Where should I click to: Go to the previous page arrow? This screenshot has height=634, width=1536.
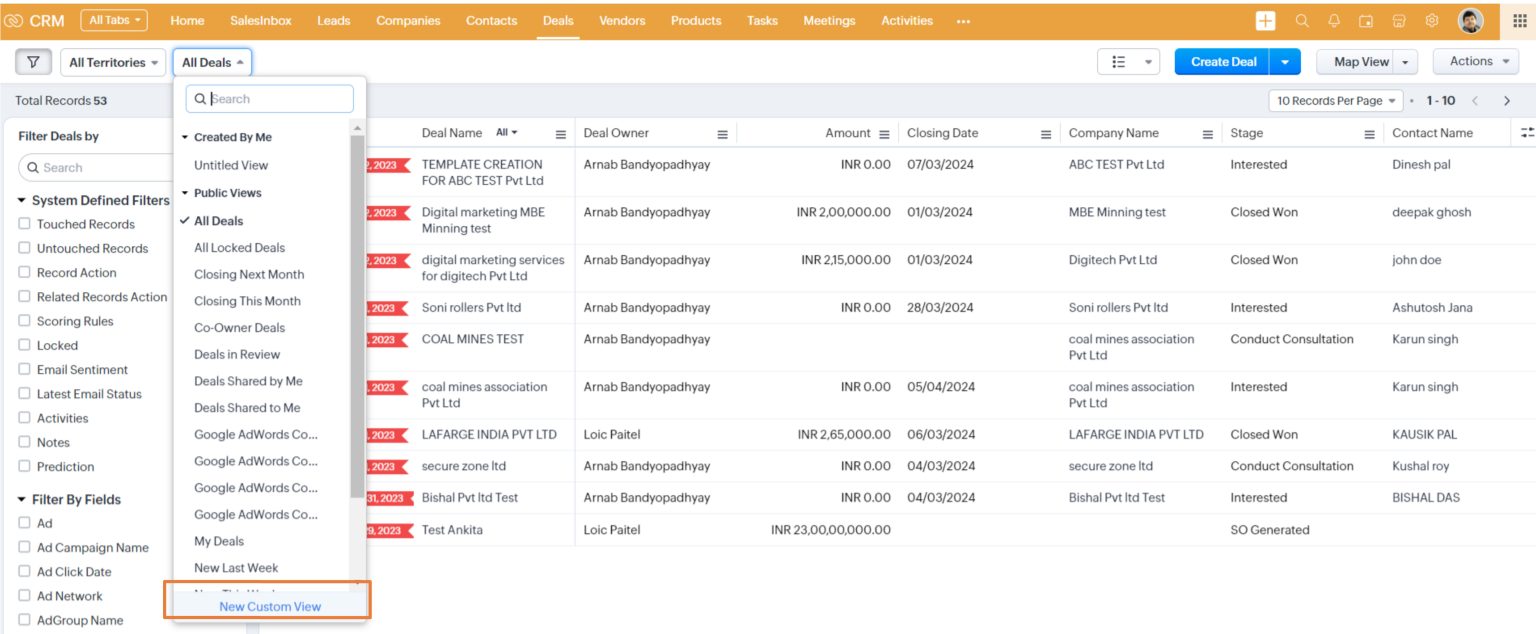point(1474,101)
